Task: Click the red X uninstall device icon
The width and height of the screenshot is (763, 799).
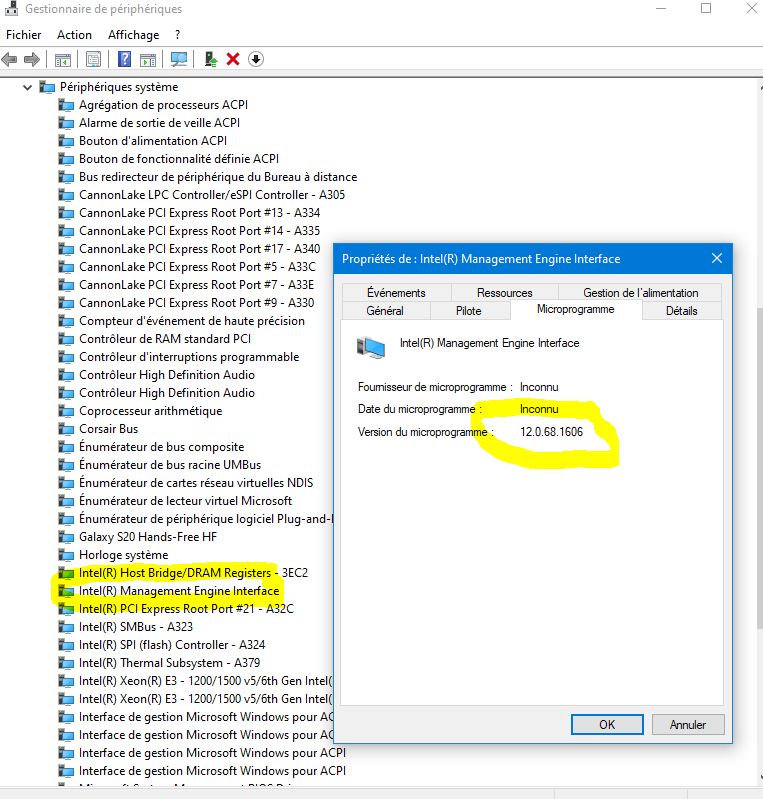Action: tap(233, 60)
